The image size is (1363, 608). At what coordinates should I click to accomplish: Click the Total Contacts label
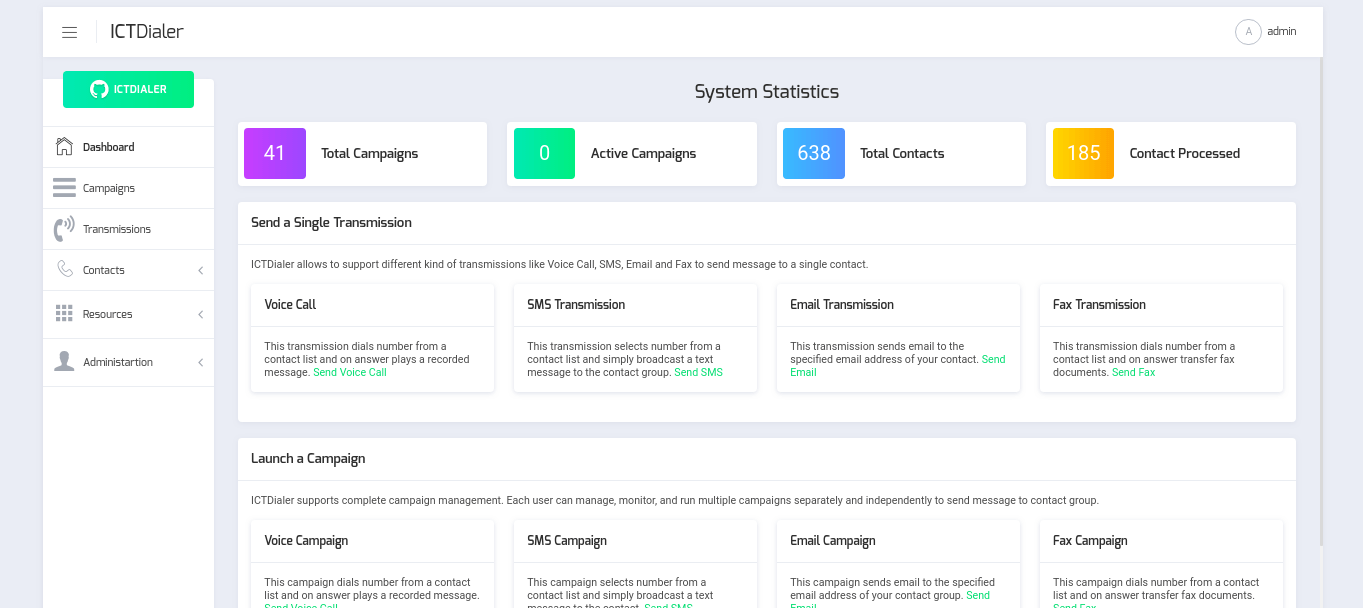(902, 153)
